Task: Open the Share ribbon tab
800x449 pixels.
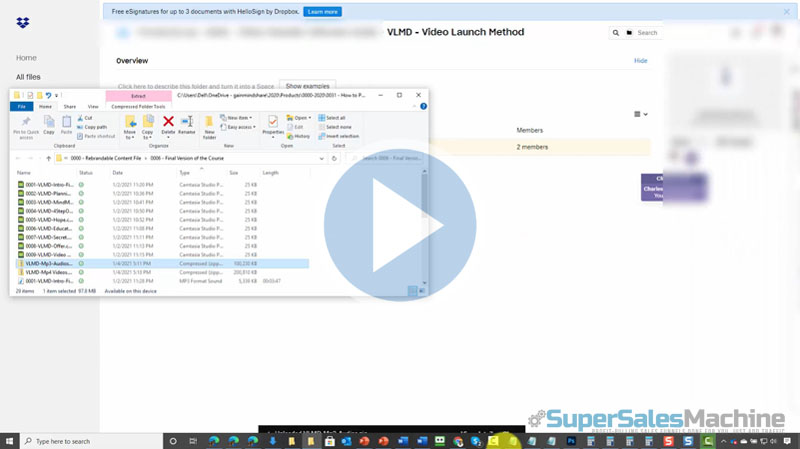Action: pos(70,106)
